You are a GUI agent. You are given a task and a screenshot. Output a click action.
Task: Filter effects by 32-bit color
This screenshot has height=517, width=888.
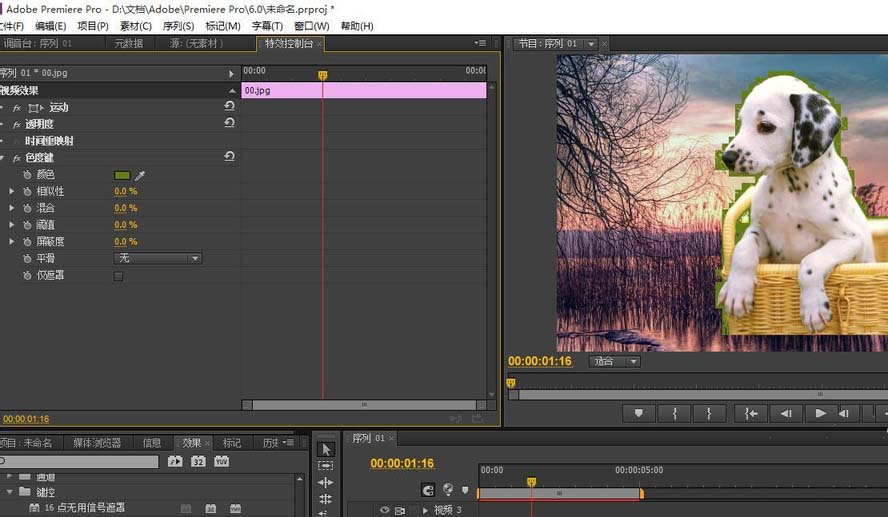pyautogui.click(x=198, y=462)
